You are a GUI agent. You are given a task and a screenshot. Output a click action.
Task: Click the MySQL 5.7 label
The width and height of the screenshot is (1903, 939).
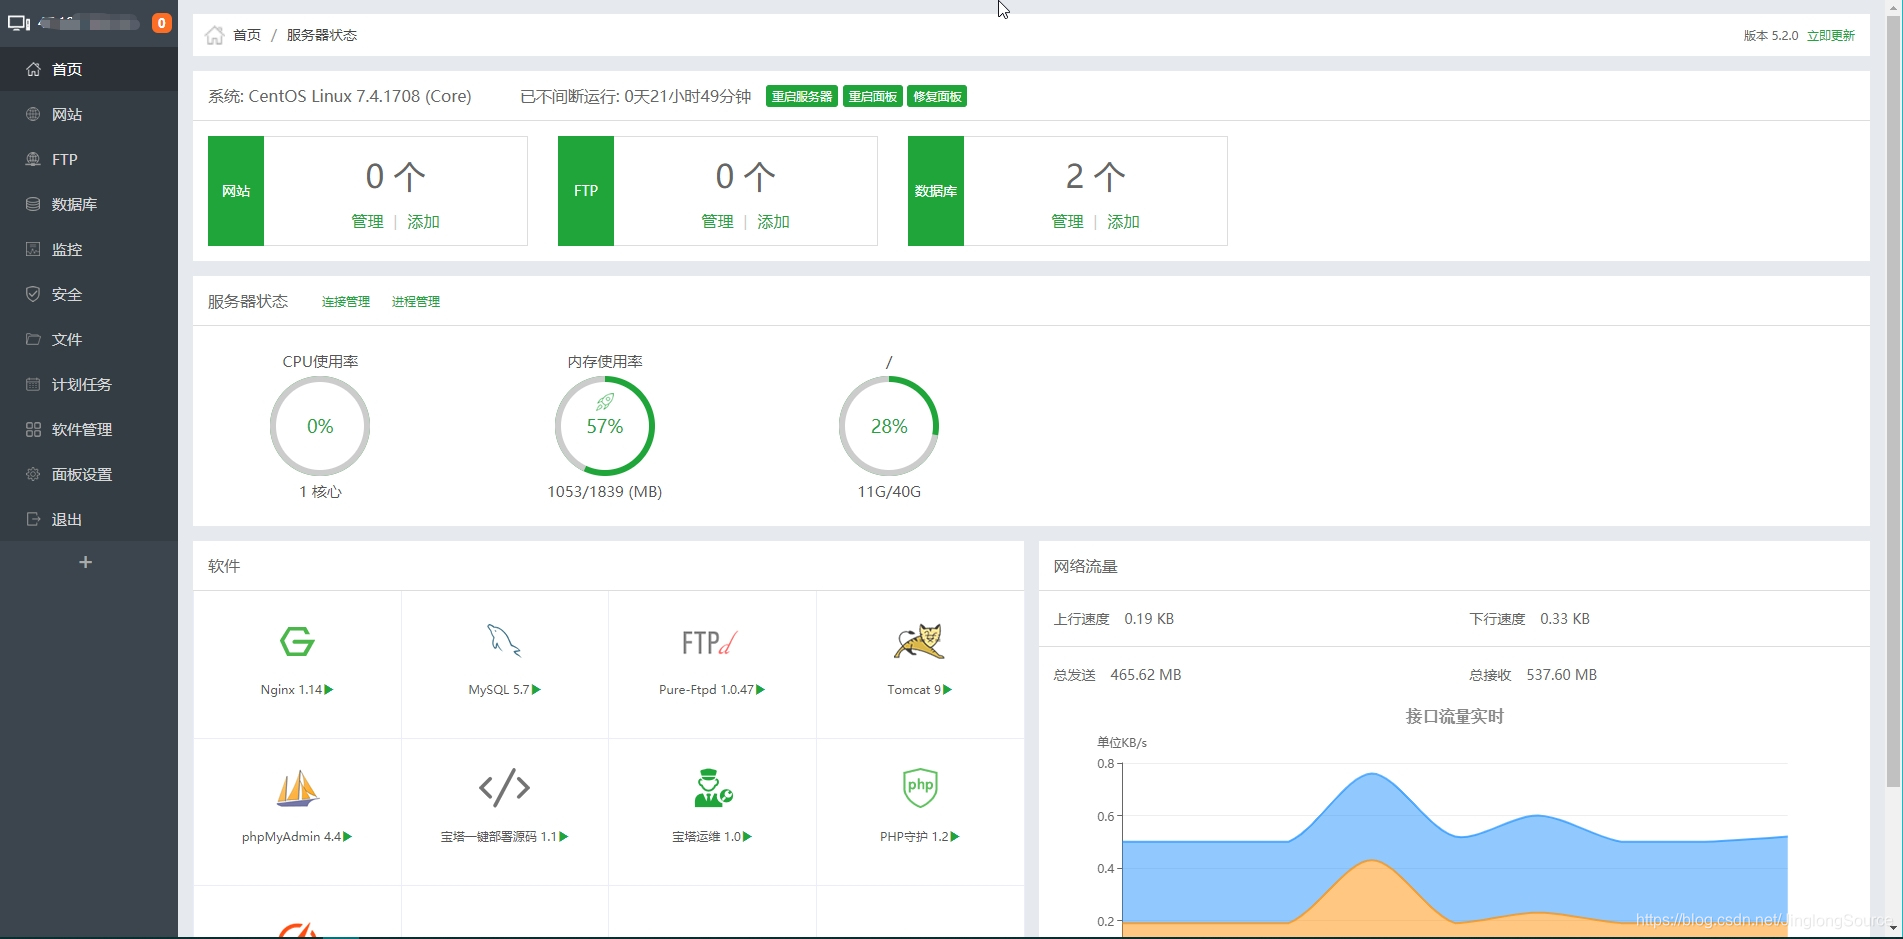tap(504, 690)
